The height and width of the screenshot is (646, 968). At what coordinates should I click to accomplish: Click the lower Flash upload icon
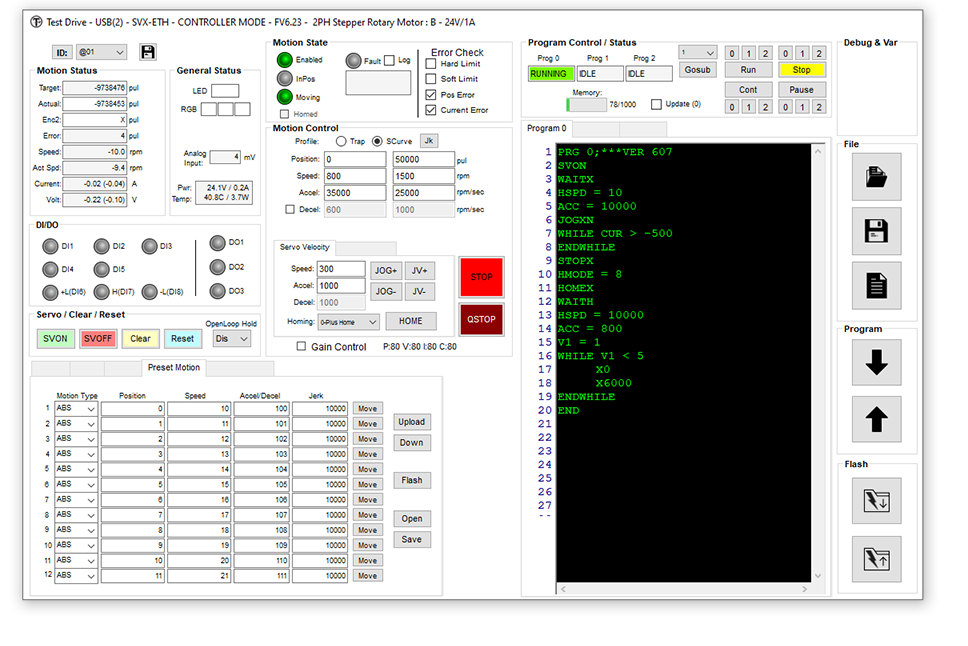click(876, 558)
